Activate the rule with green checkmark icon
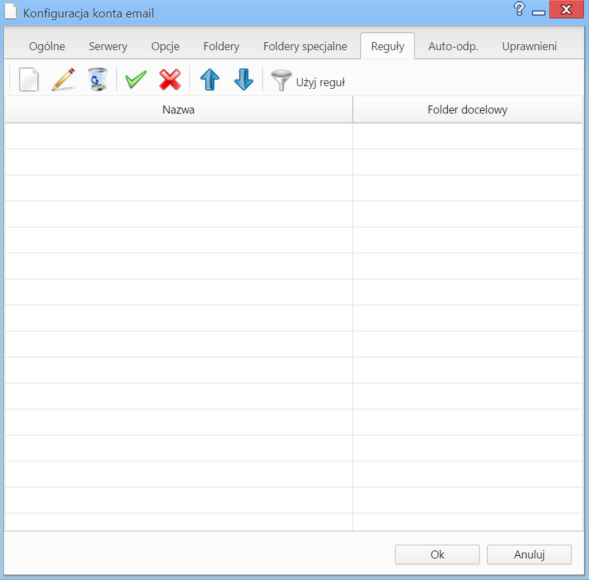The height and width of the screenshot is (580, 589). [136, 79]
